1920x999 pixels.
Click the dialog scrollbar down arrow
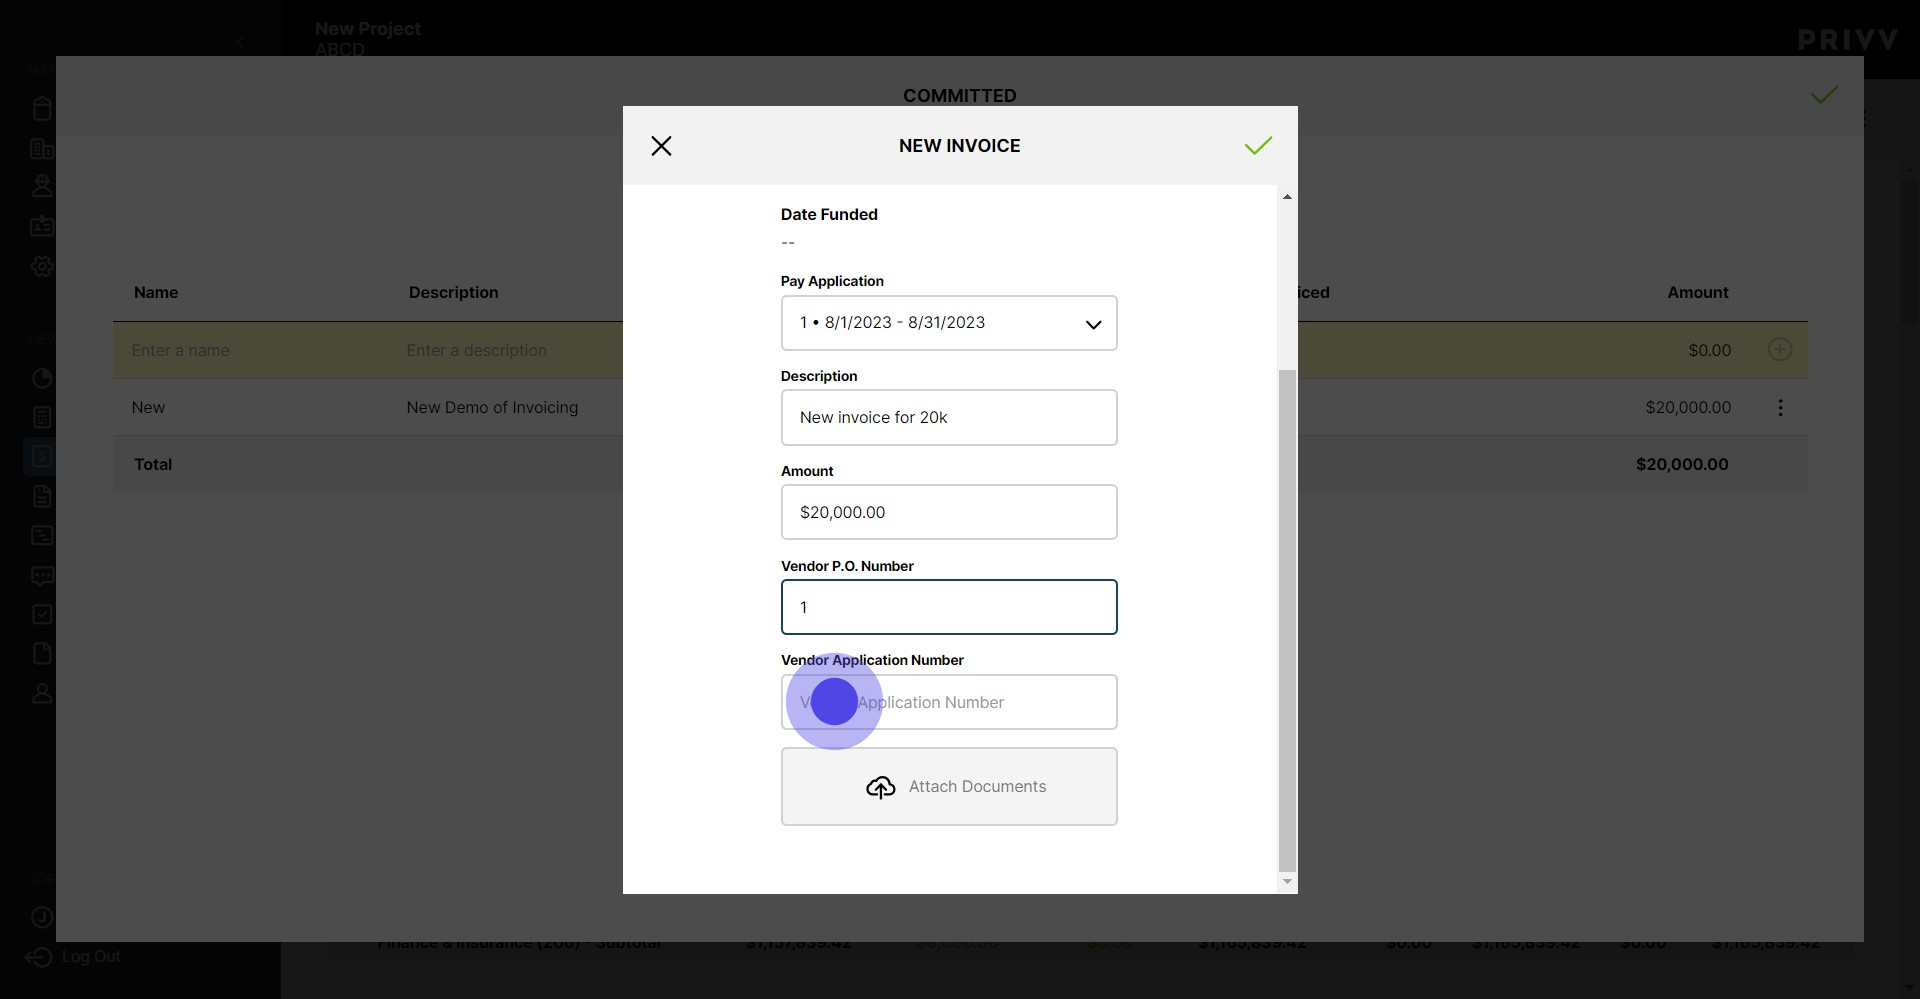[x=1287, y=882]
